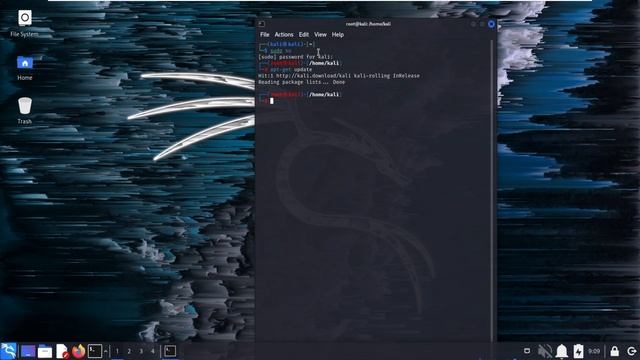The image size is (640, 360).
Task: Click the 'Reading package lists... Done' line
Action: click(301, 82)
